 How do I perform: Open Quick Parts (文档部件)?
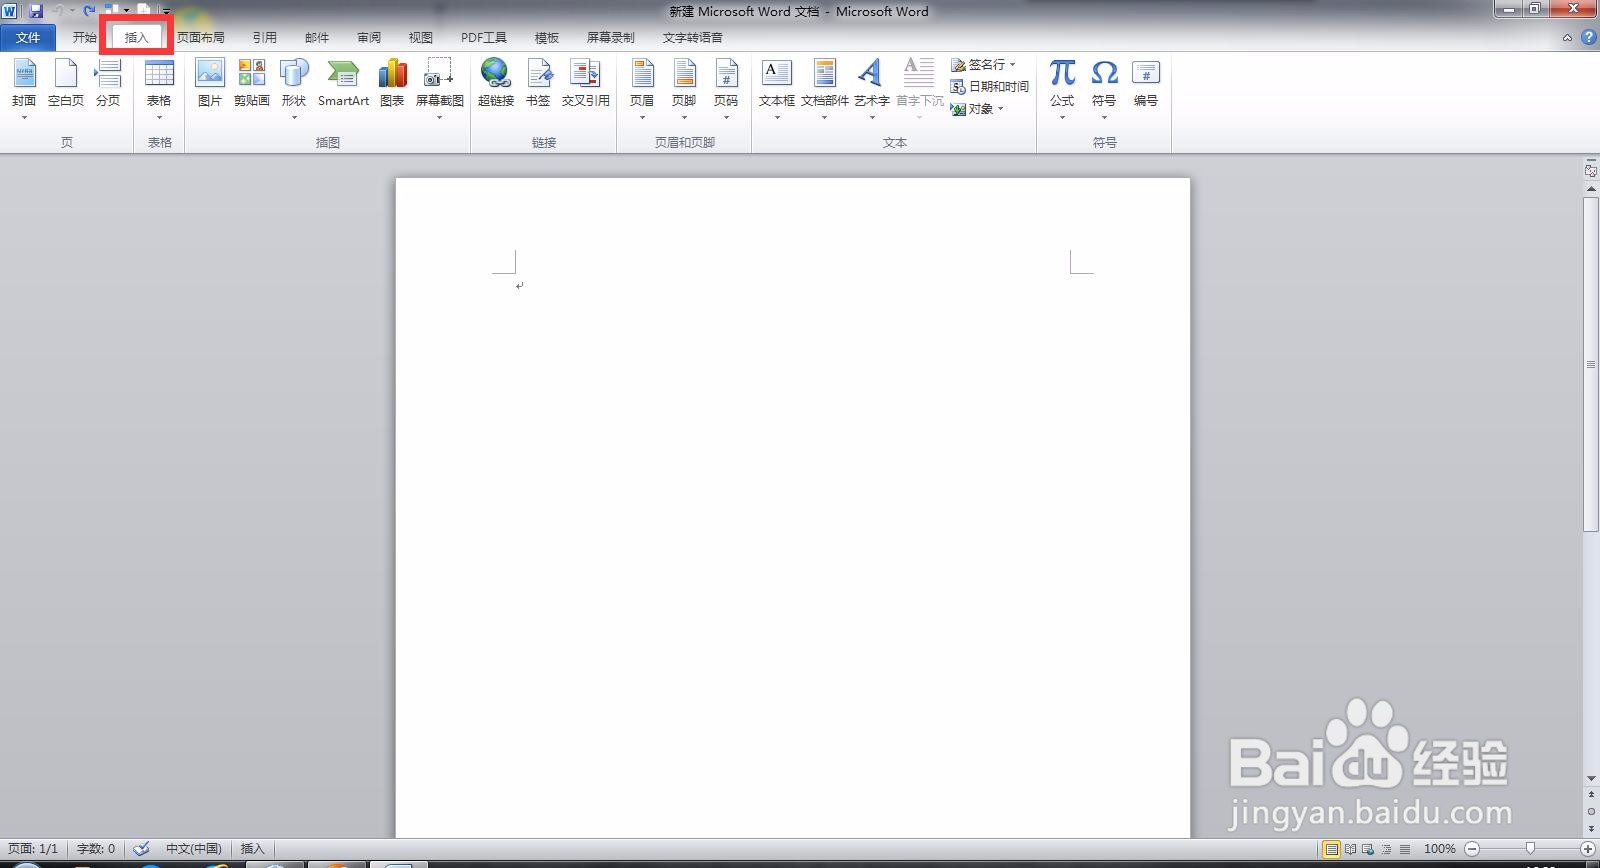pos(825,88)
